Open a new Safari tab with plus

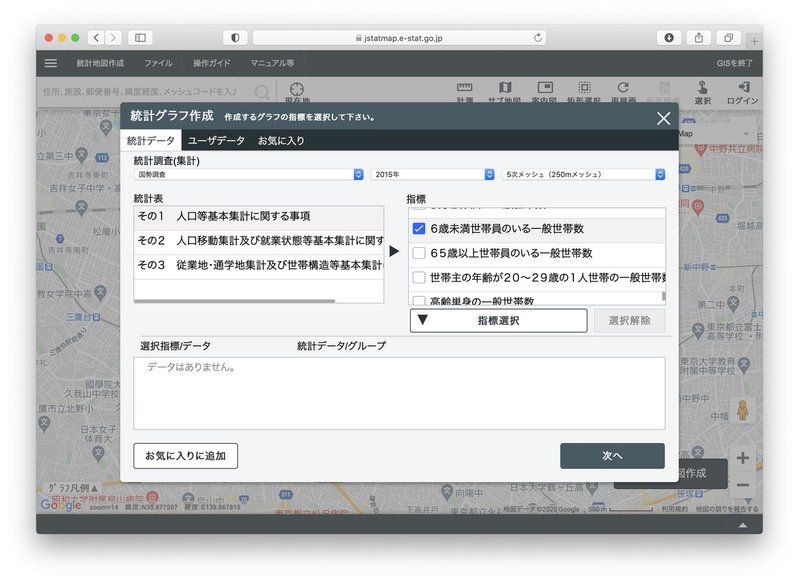(754, 41)
